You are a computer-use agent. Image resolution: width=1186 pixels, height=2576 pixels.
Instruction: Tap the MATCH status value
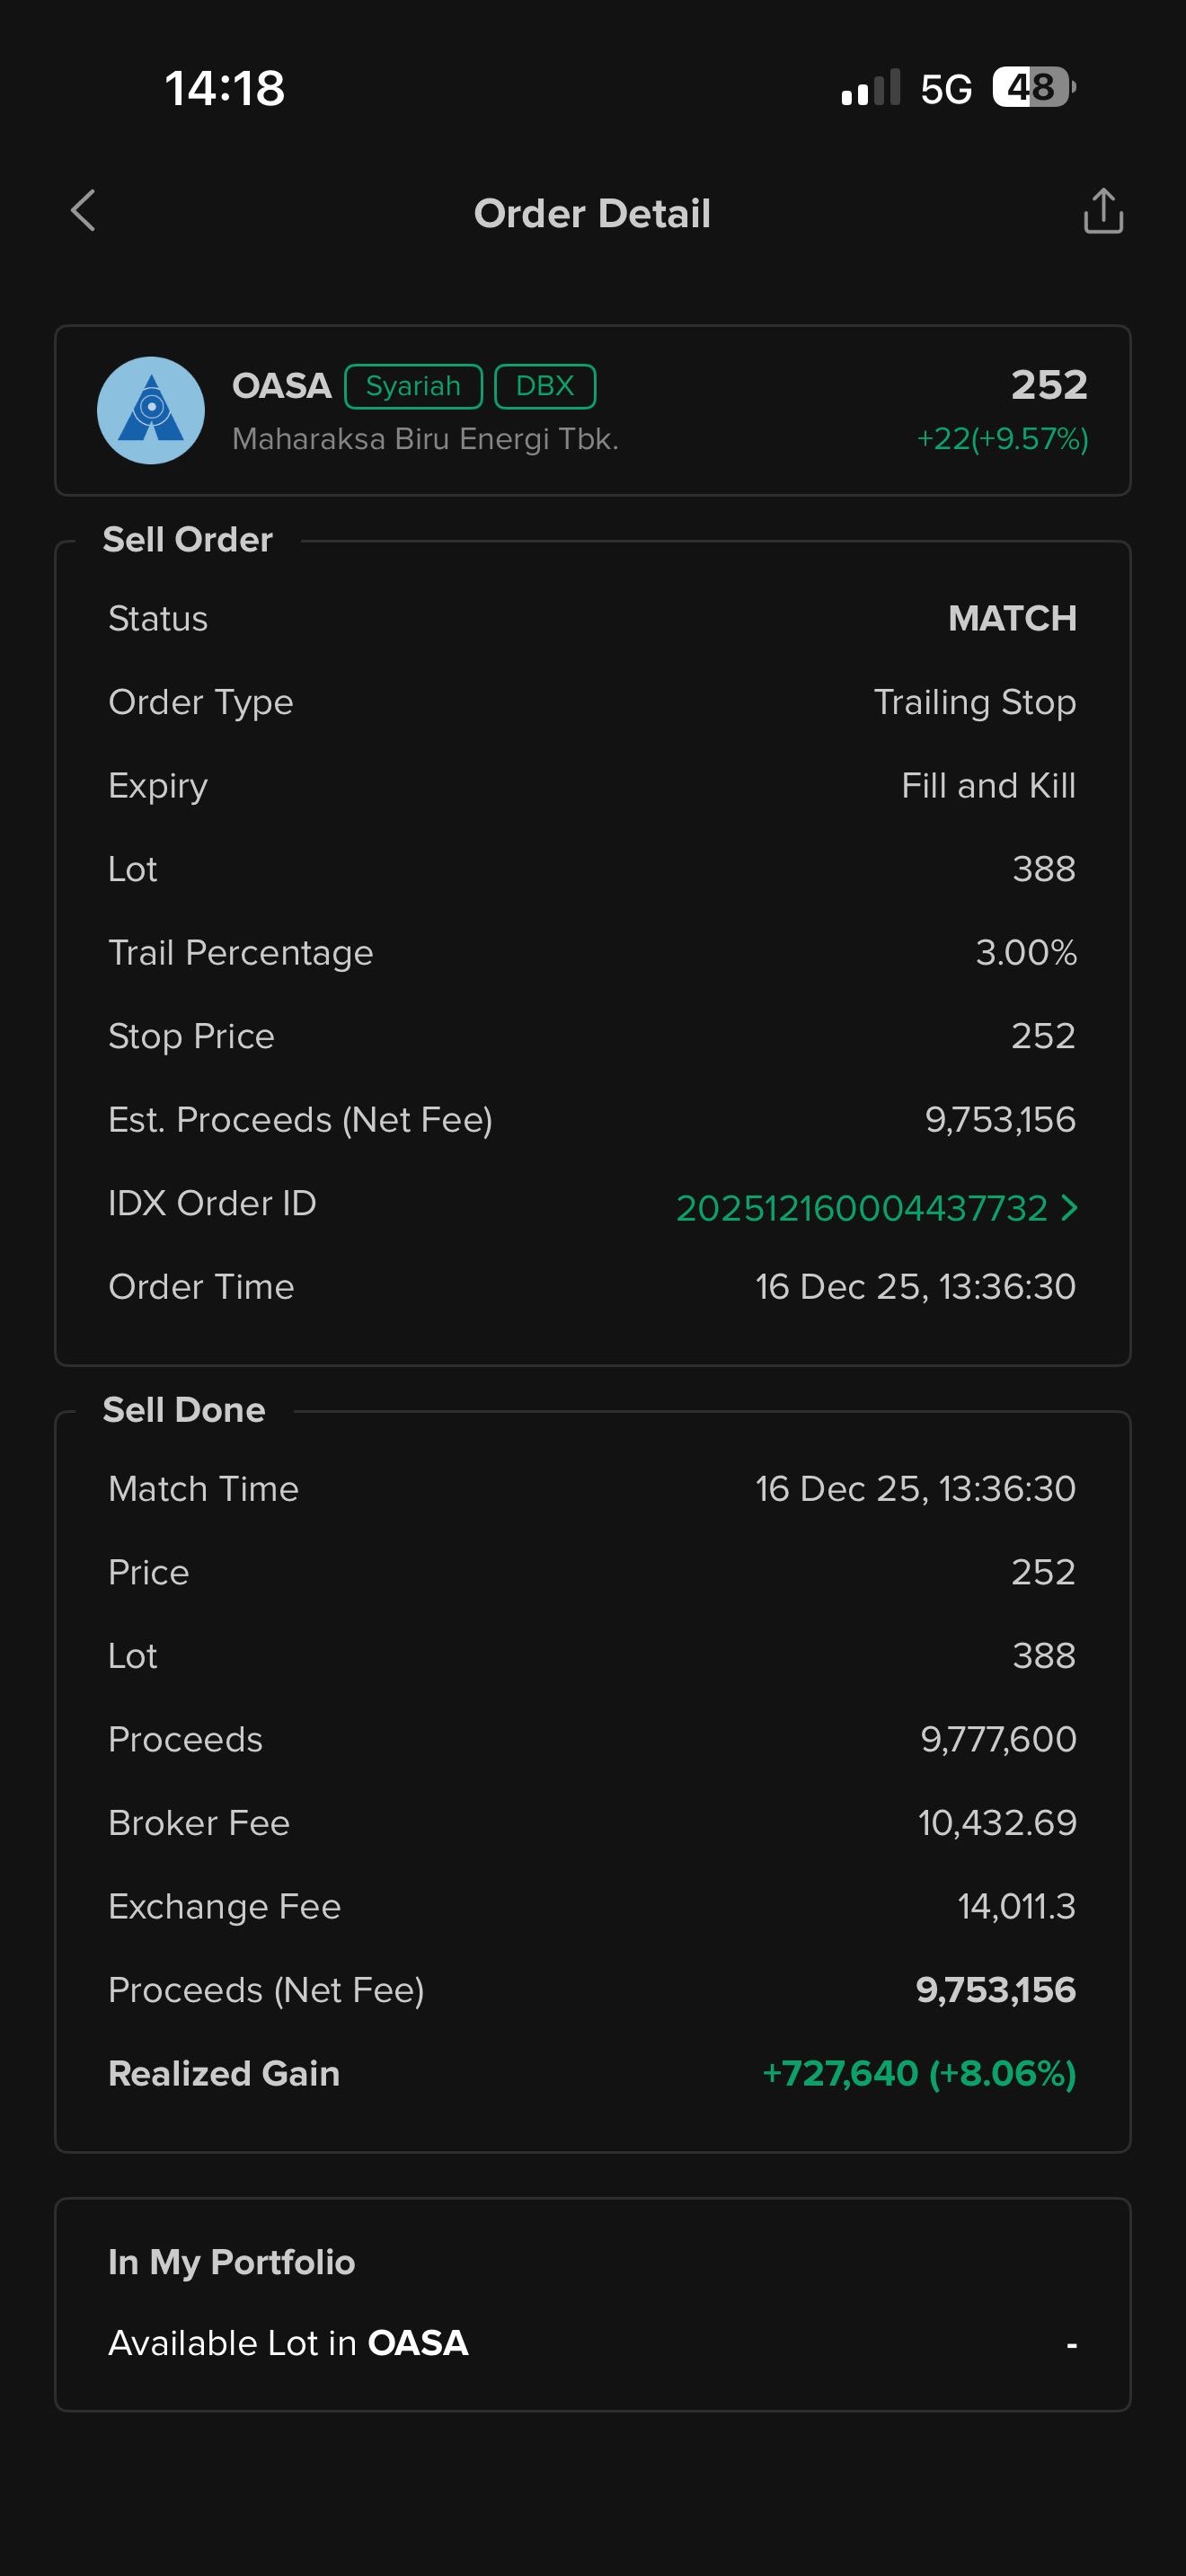click(x=1012, y=618)
